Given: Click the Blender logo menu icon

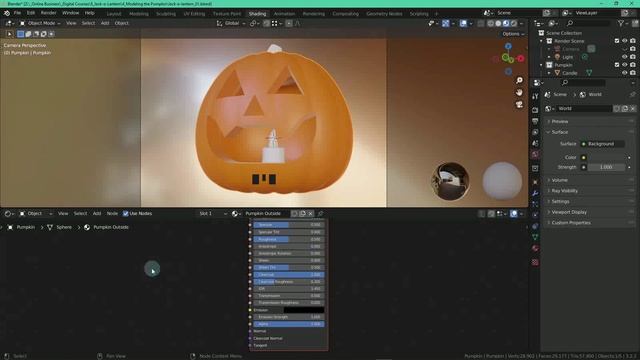Looking at the screenshot, I should tap(7, 13).
